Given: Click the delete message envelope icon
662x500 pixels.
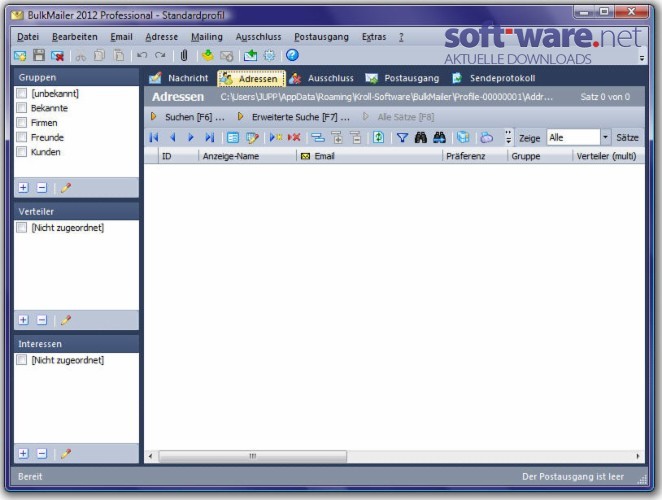Looking at the screenshot, I should 57,55.
